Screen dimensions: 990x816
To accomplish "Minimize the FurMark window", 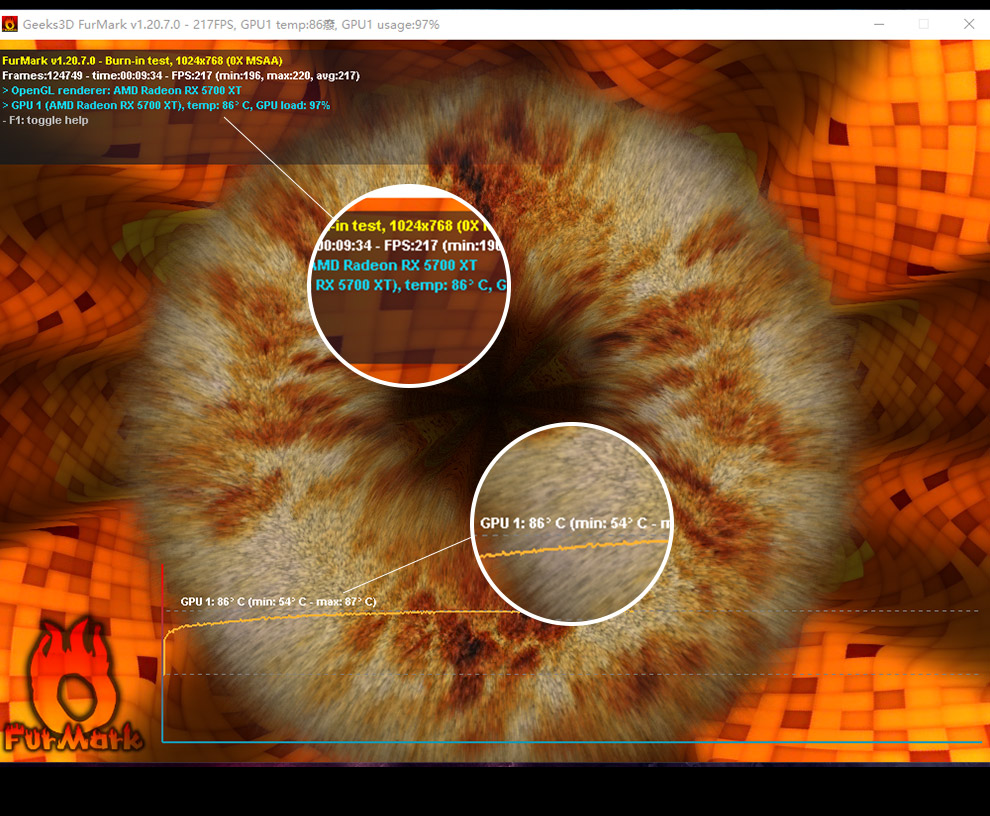I will click(879, 24).
